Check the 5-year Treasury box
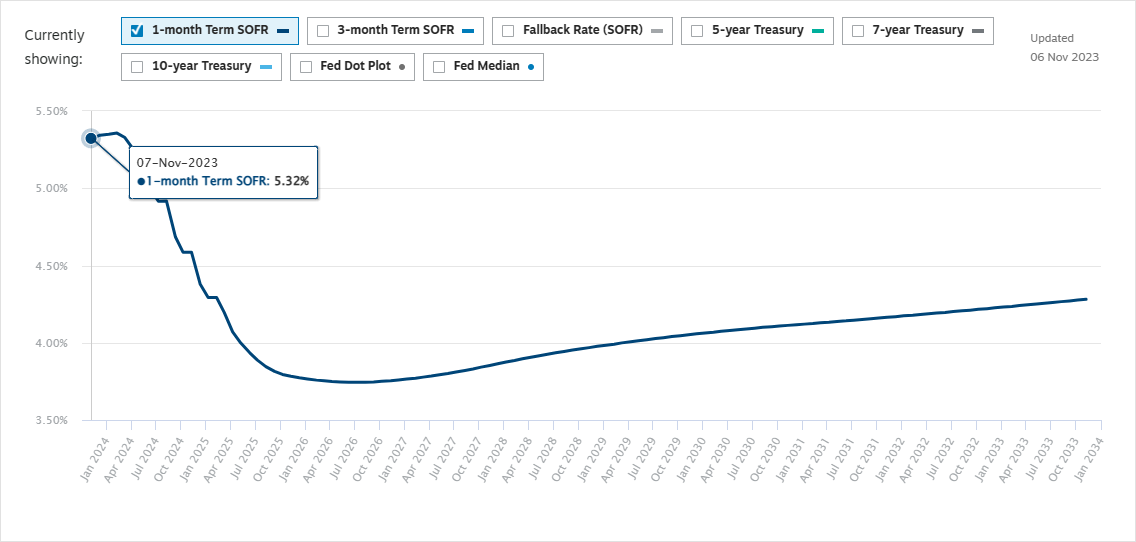This screenshot has width=1136, height=542. click(697, 30)
